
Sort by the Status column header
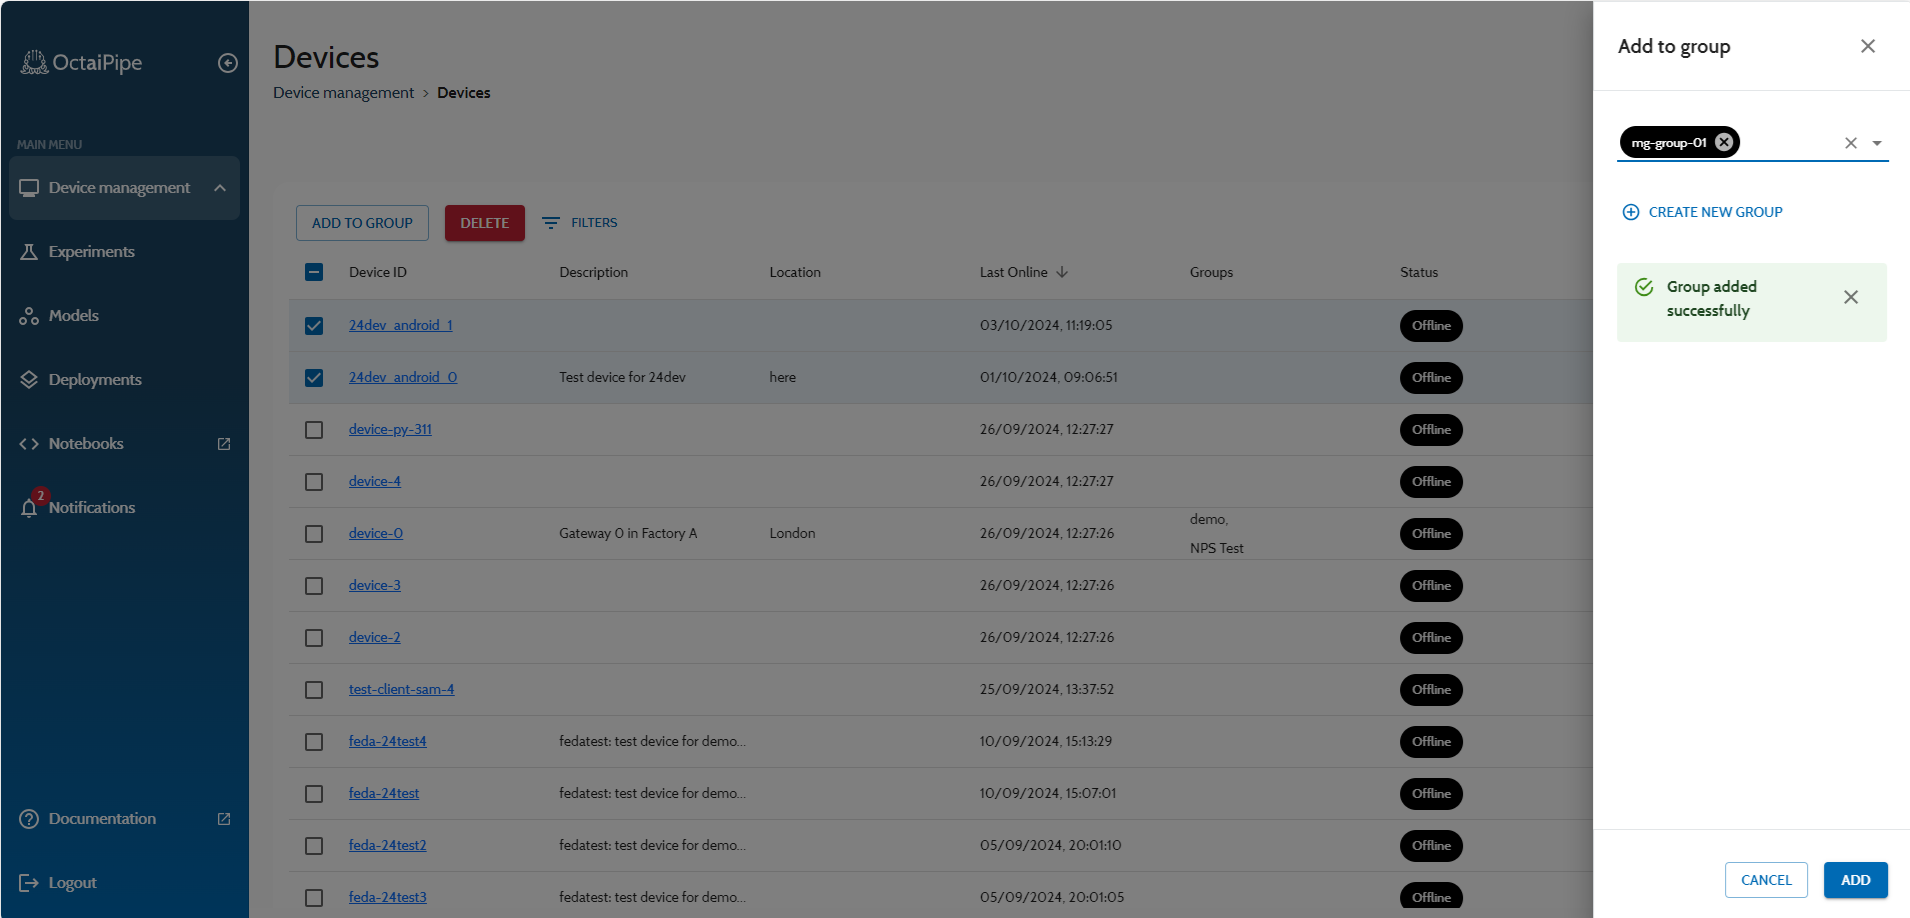(x=1419, y=272)
